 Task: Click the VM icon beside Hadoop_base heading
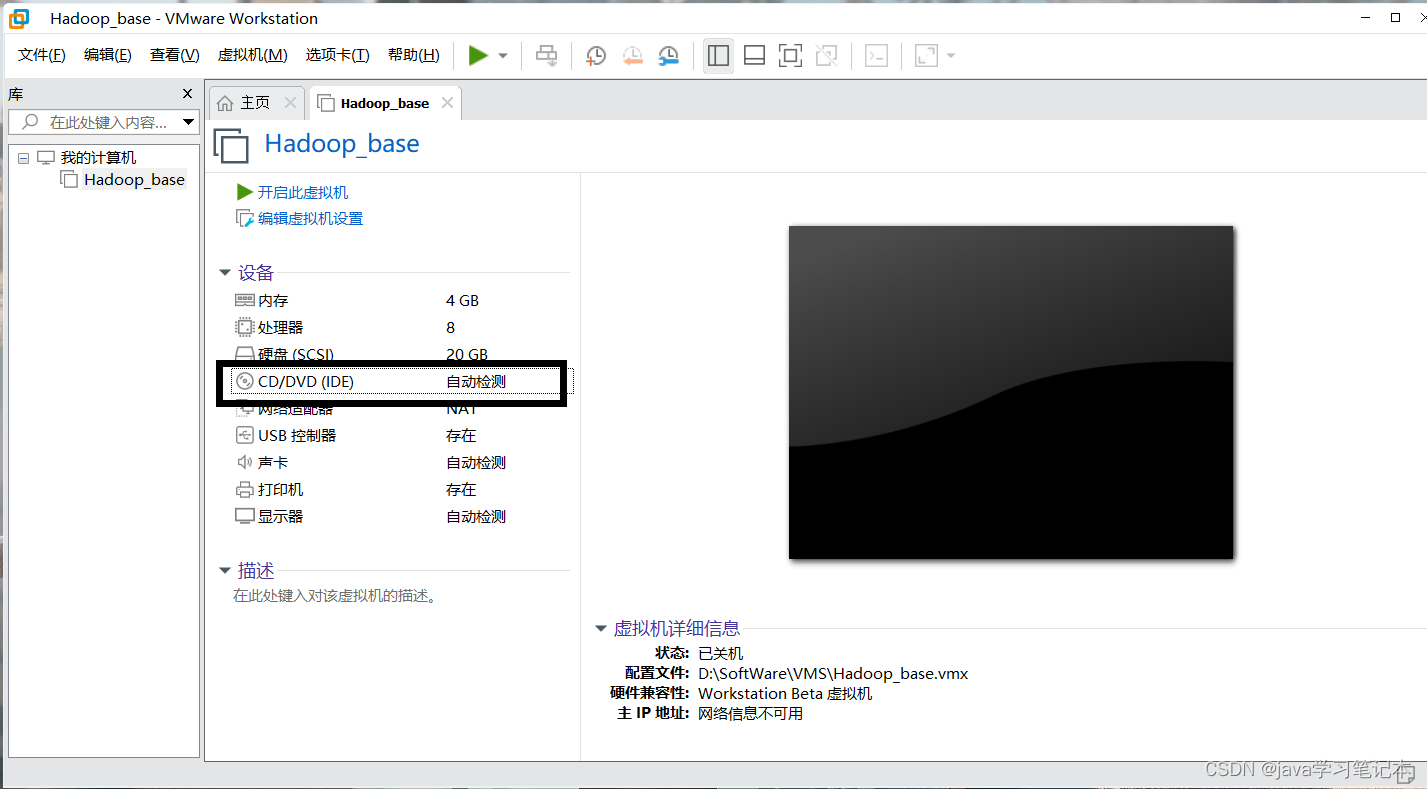click(231, 145)
